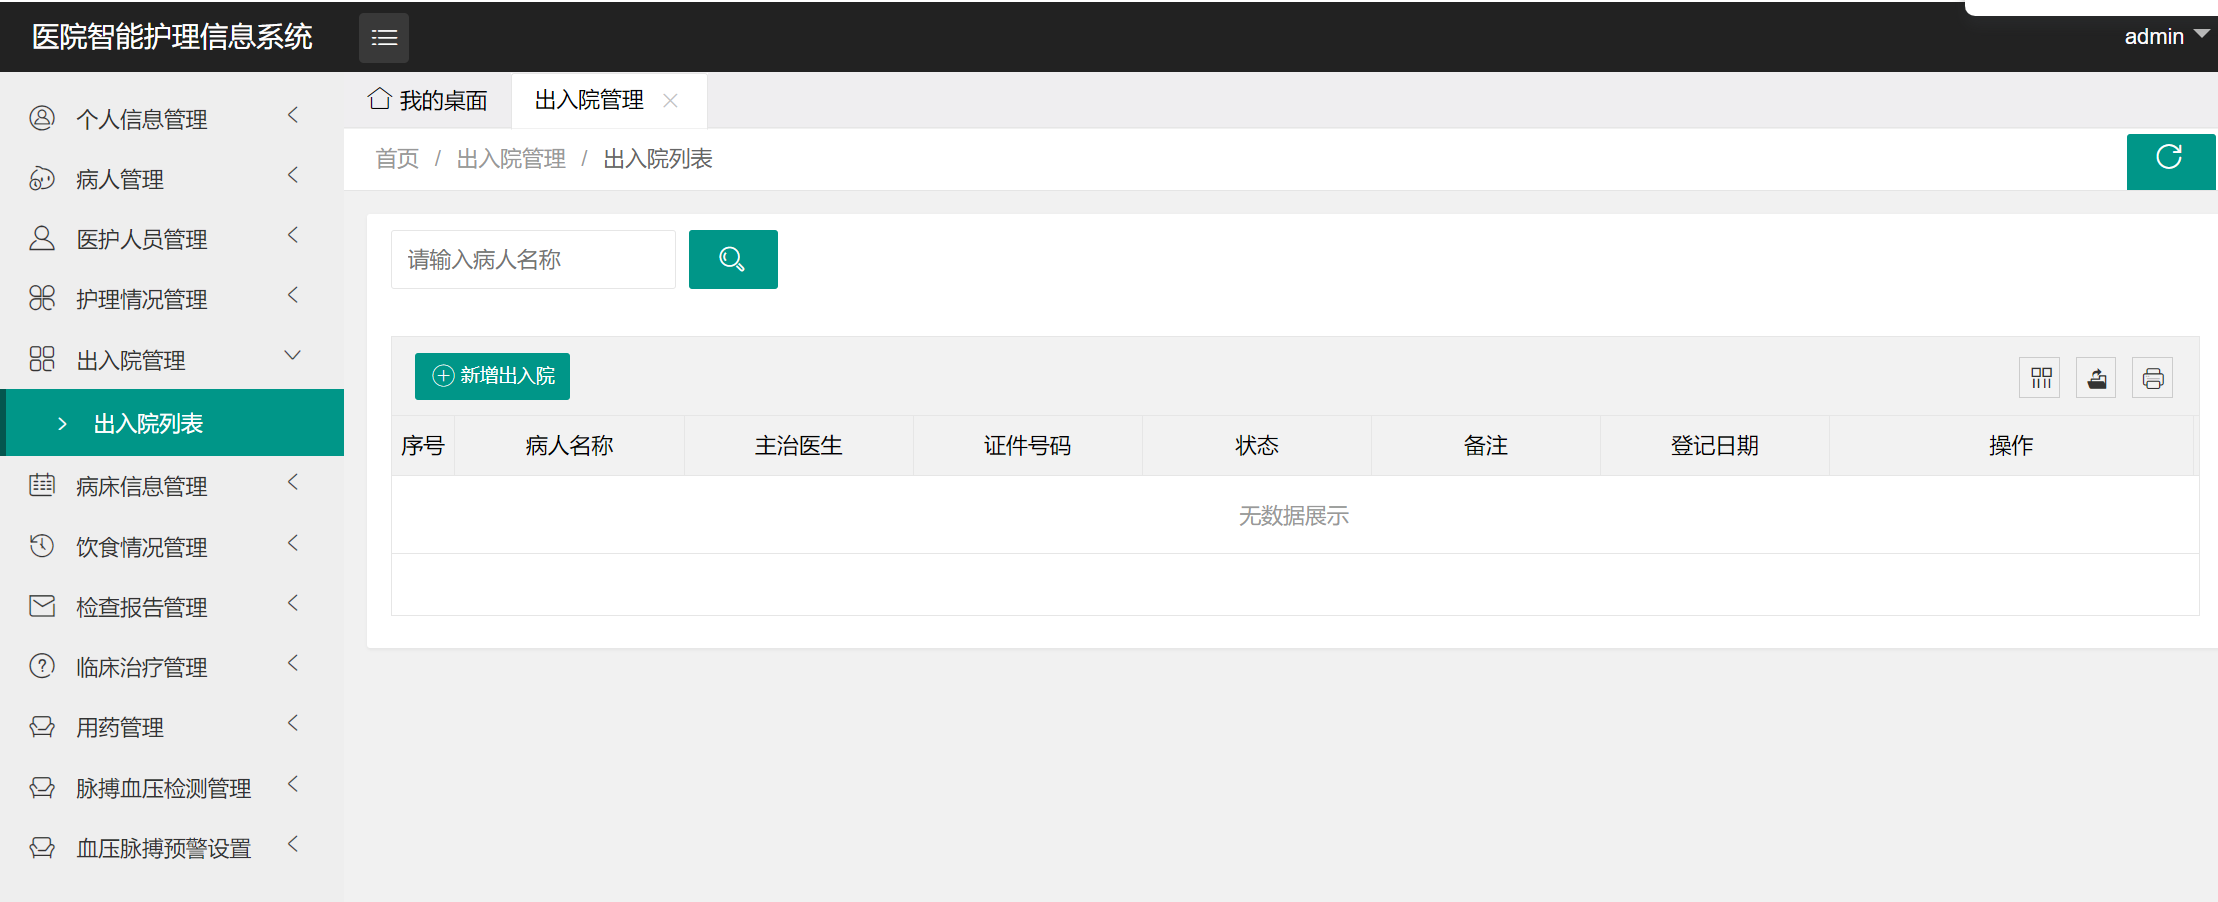Click the magnifier search button
The image size is (2218, 902).
(x=732, y=260)
